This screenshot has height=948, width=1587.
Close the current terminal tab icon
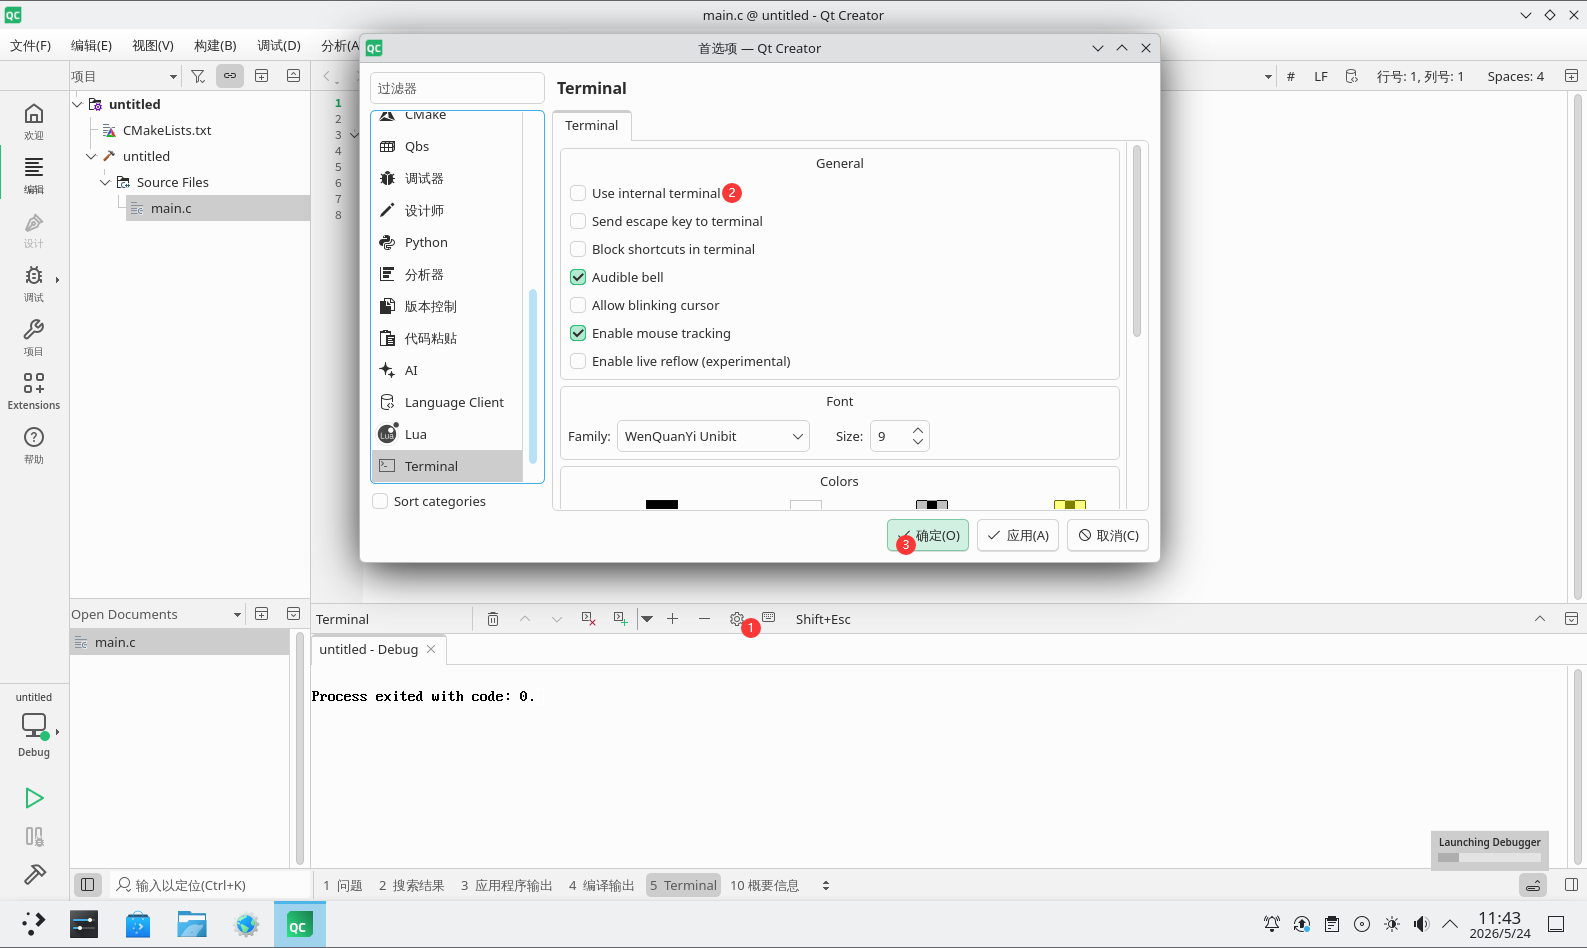click(x=589, y=619)
